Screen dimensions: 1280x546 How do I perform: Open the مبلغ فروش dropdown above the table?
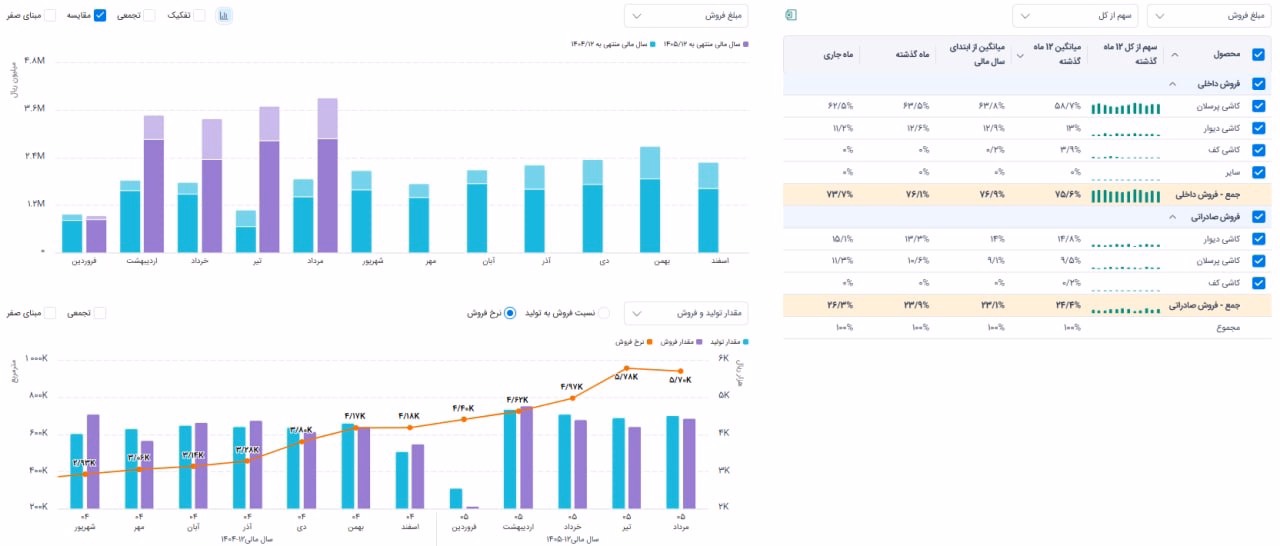(1209, 15)
